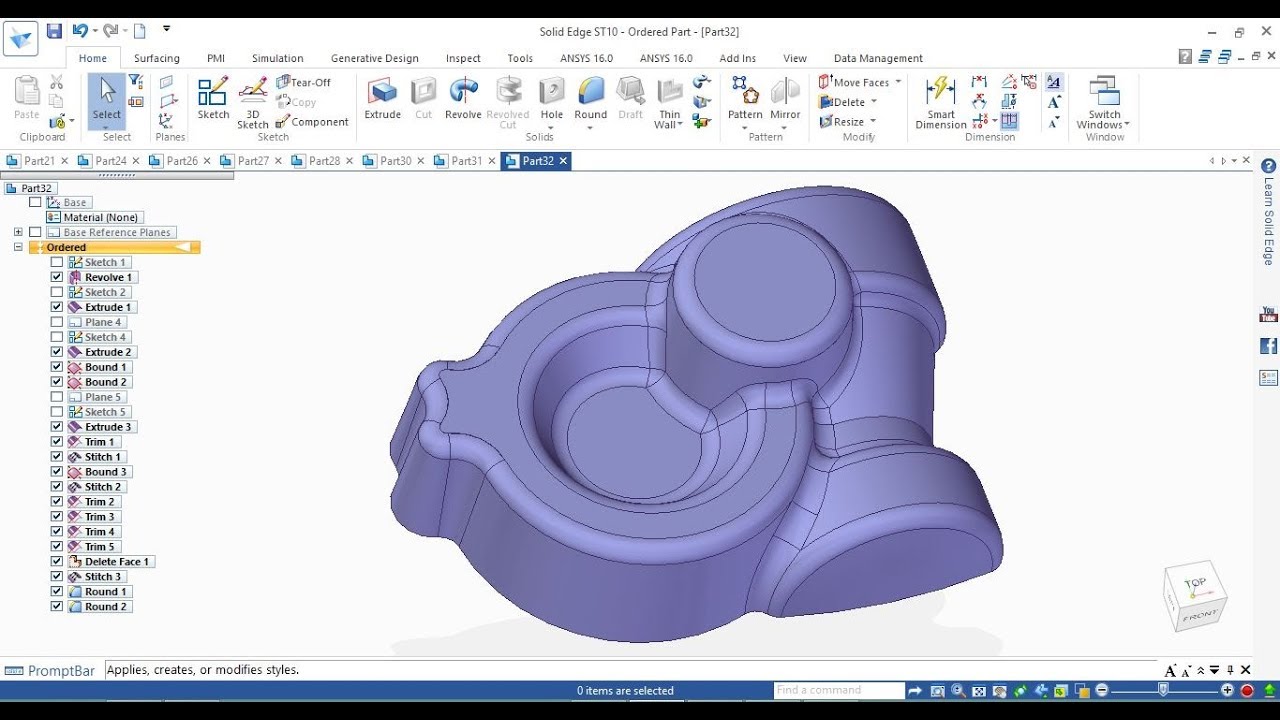
Task: Open the Thin Wall dropdown arrow
Action: point(680,125)
